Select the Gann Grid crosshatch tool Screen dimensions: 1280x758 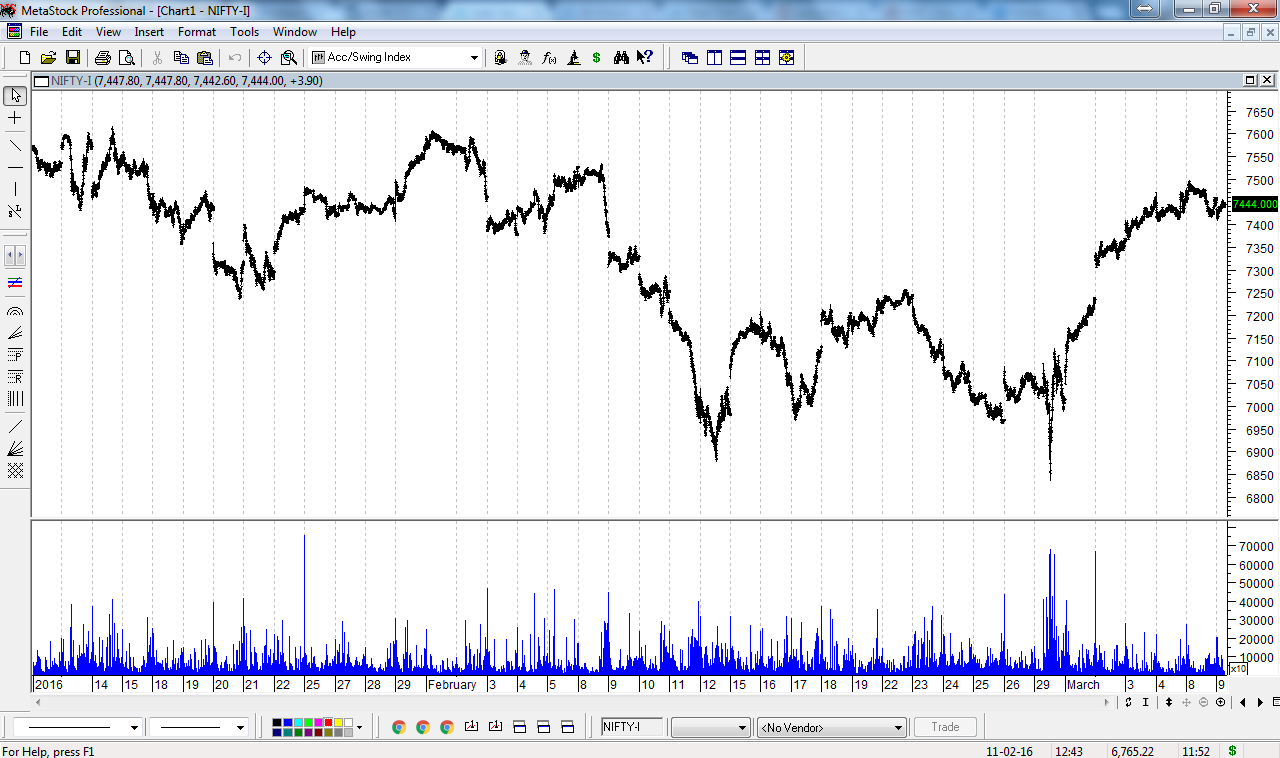click(15, 471)
